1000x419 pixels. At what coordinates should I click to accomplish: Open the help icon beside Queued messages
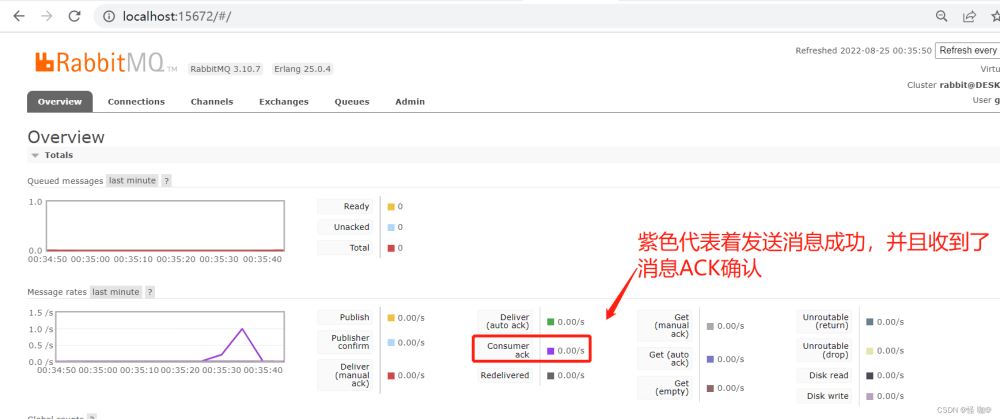pyautogui.click(x=166, y=181)
